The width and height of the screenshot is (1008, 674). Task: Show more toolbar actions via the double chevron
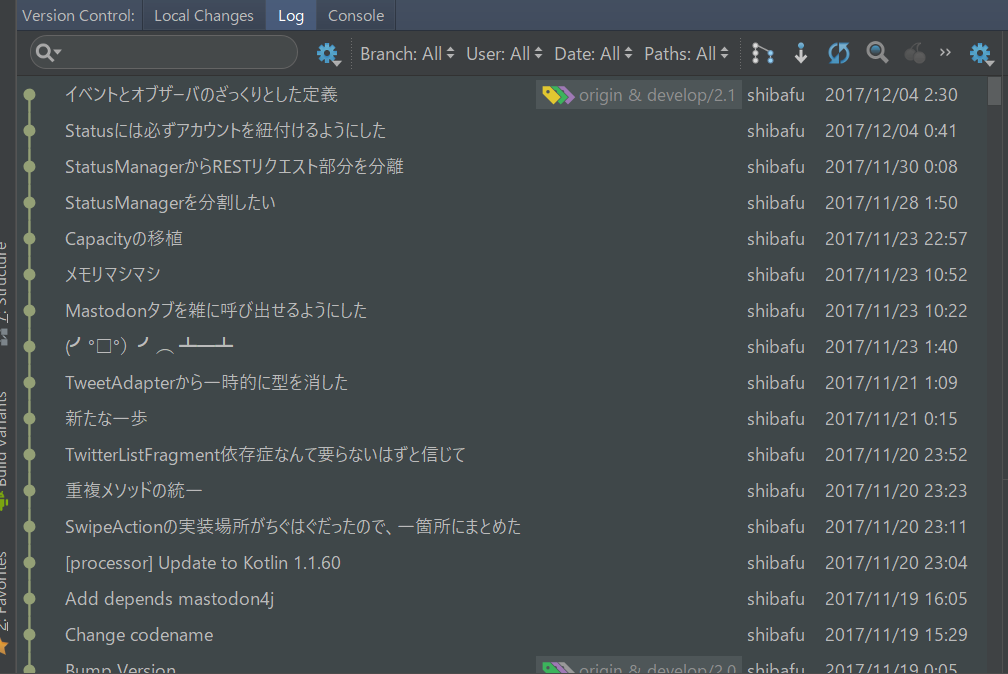[946, 53]
